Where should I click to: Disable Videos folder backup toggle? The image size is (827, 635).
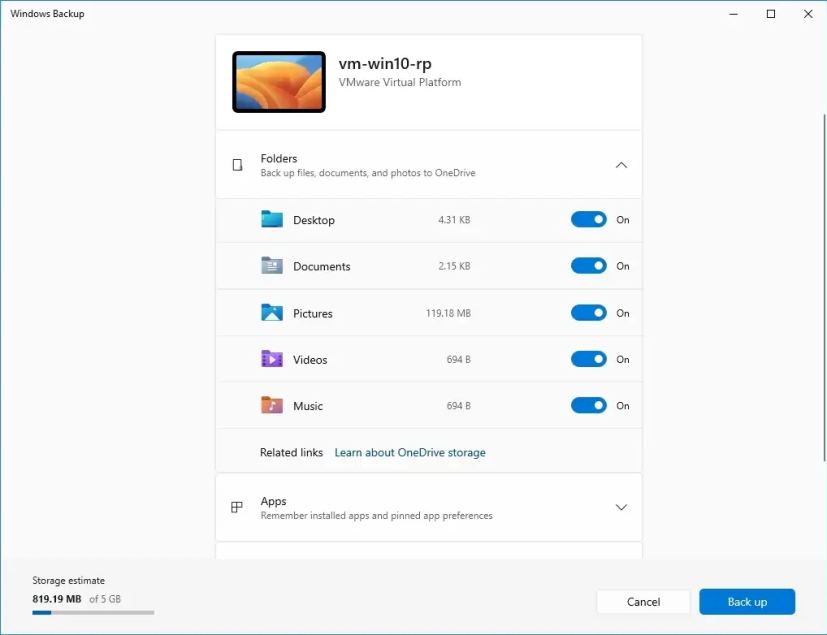click(x=589, y=359)
